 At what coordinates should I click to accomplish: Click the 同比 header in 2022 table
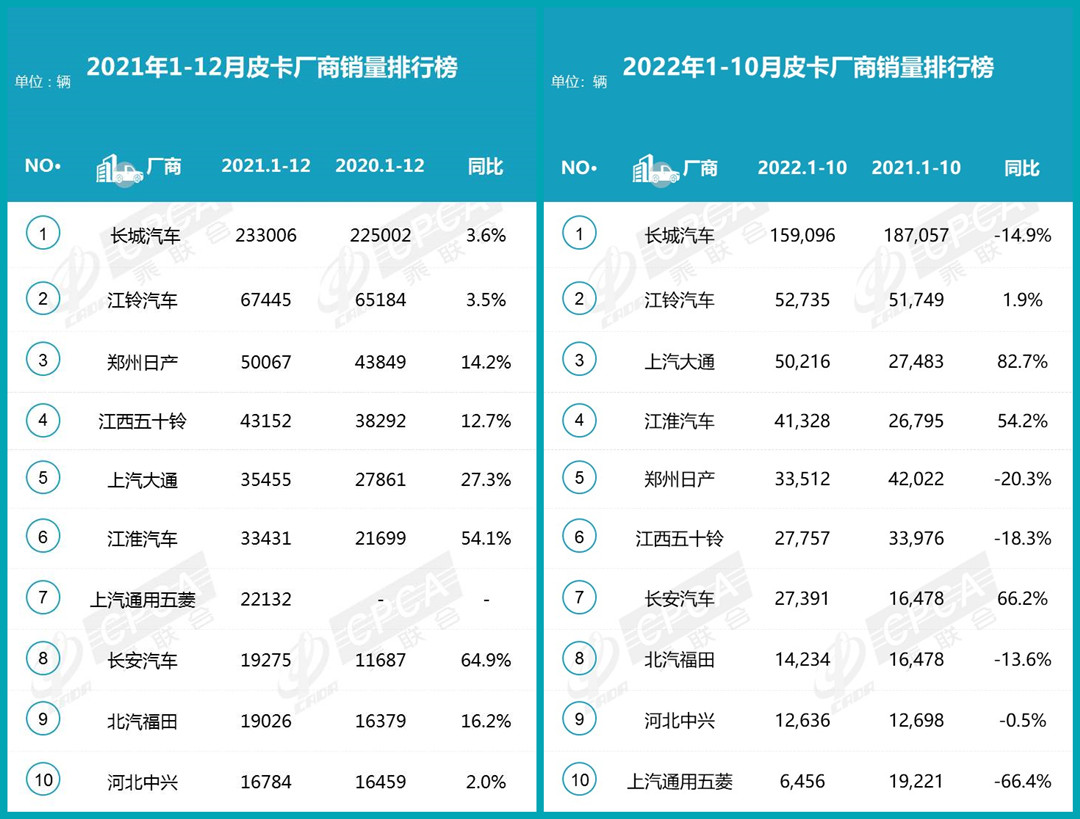click(x=1021, y=168)
